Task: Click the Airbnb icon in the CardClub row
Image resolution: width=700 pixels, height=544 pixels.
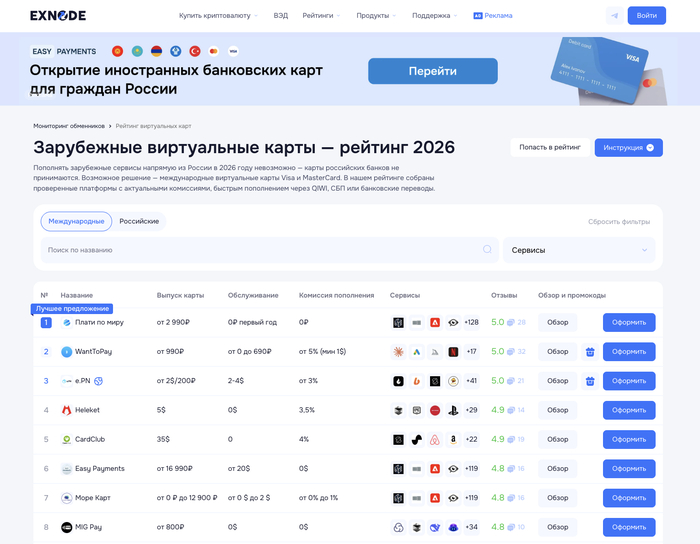Action: coord(435,439)
